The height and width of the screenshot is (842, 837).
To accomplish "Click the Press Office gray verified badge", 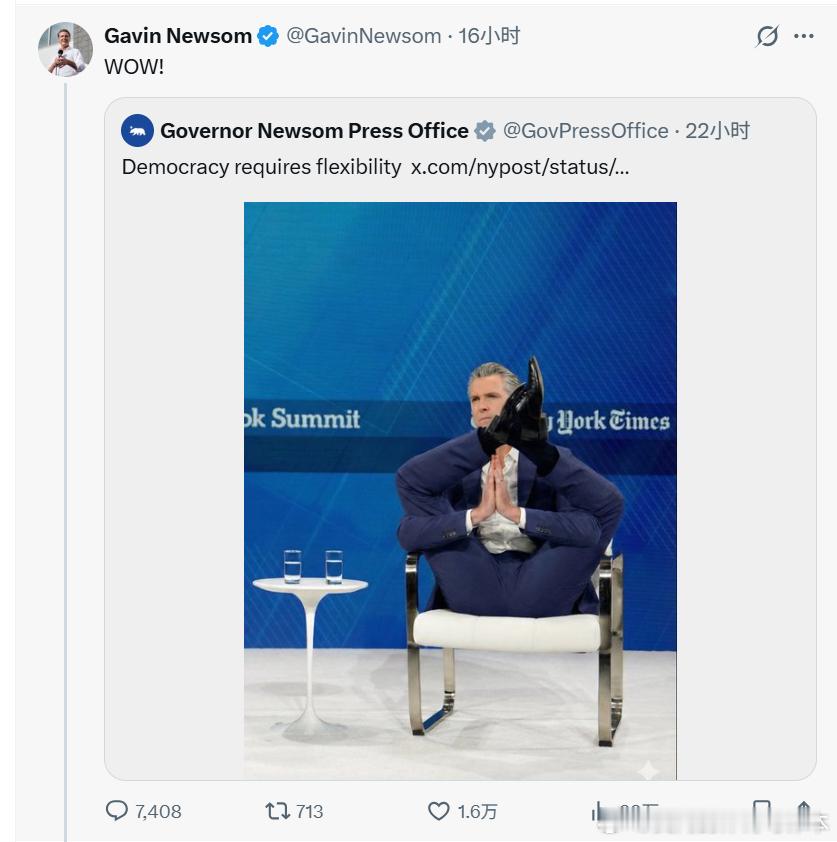I will click(485, 131).
